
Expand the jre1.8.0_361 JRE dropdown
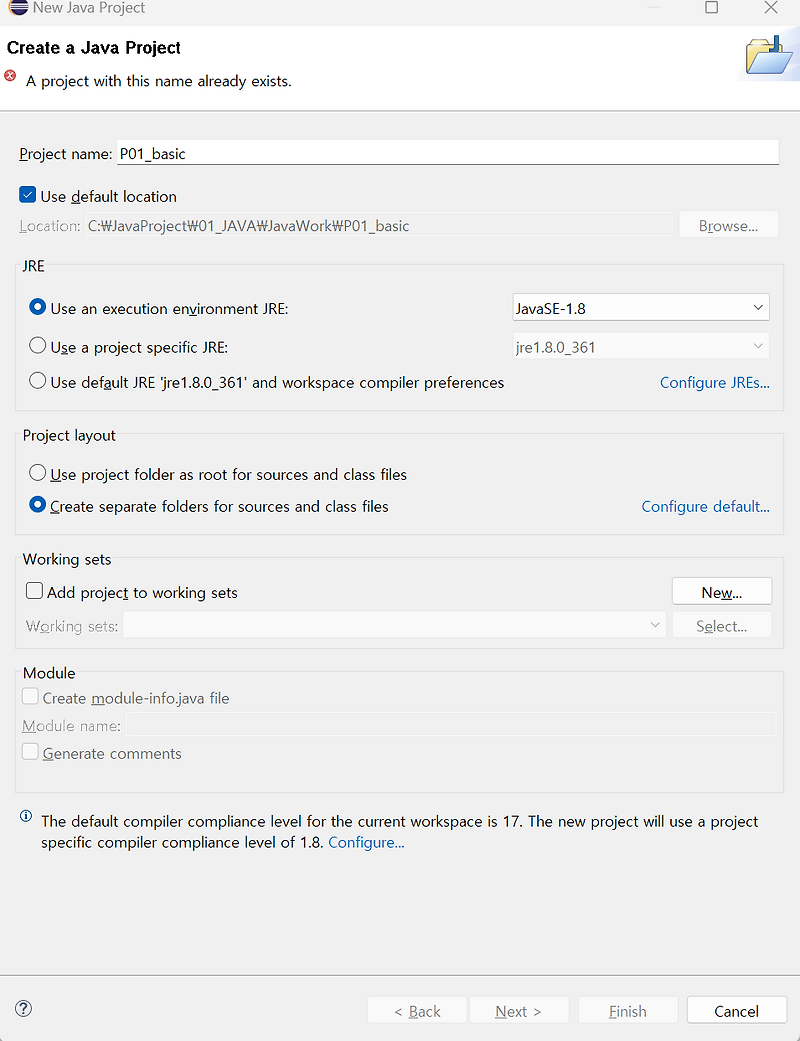coord(640,347)
